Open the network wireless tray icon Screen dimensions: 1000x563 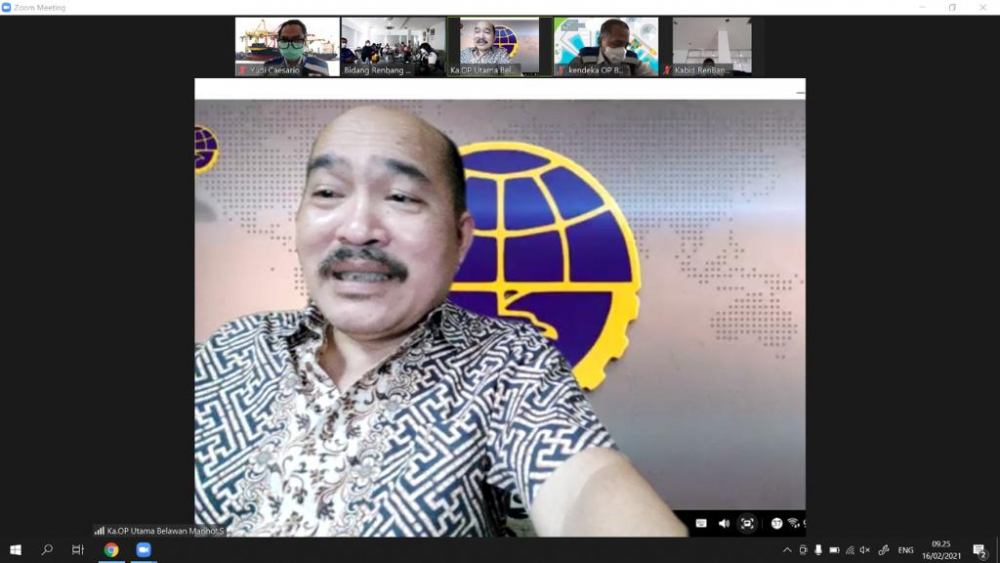coord(849,550)
